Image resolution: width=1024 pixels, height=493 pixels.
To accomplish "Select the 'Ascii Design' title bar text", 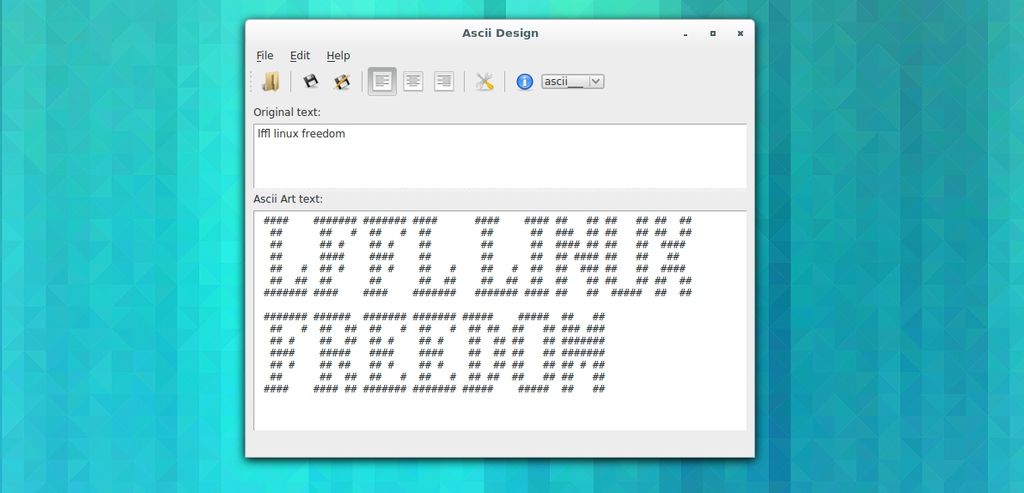I will click(500, 33).
